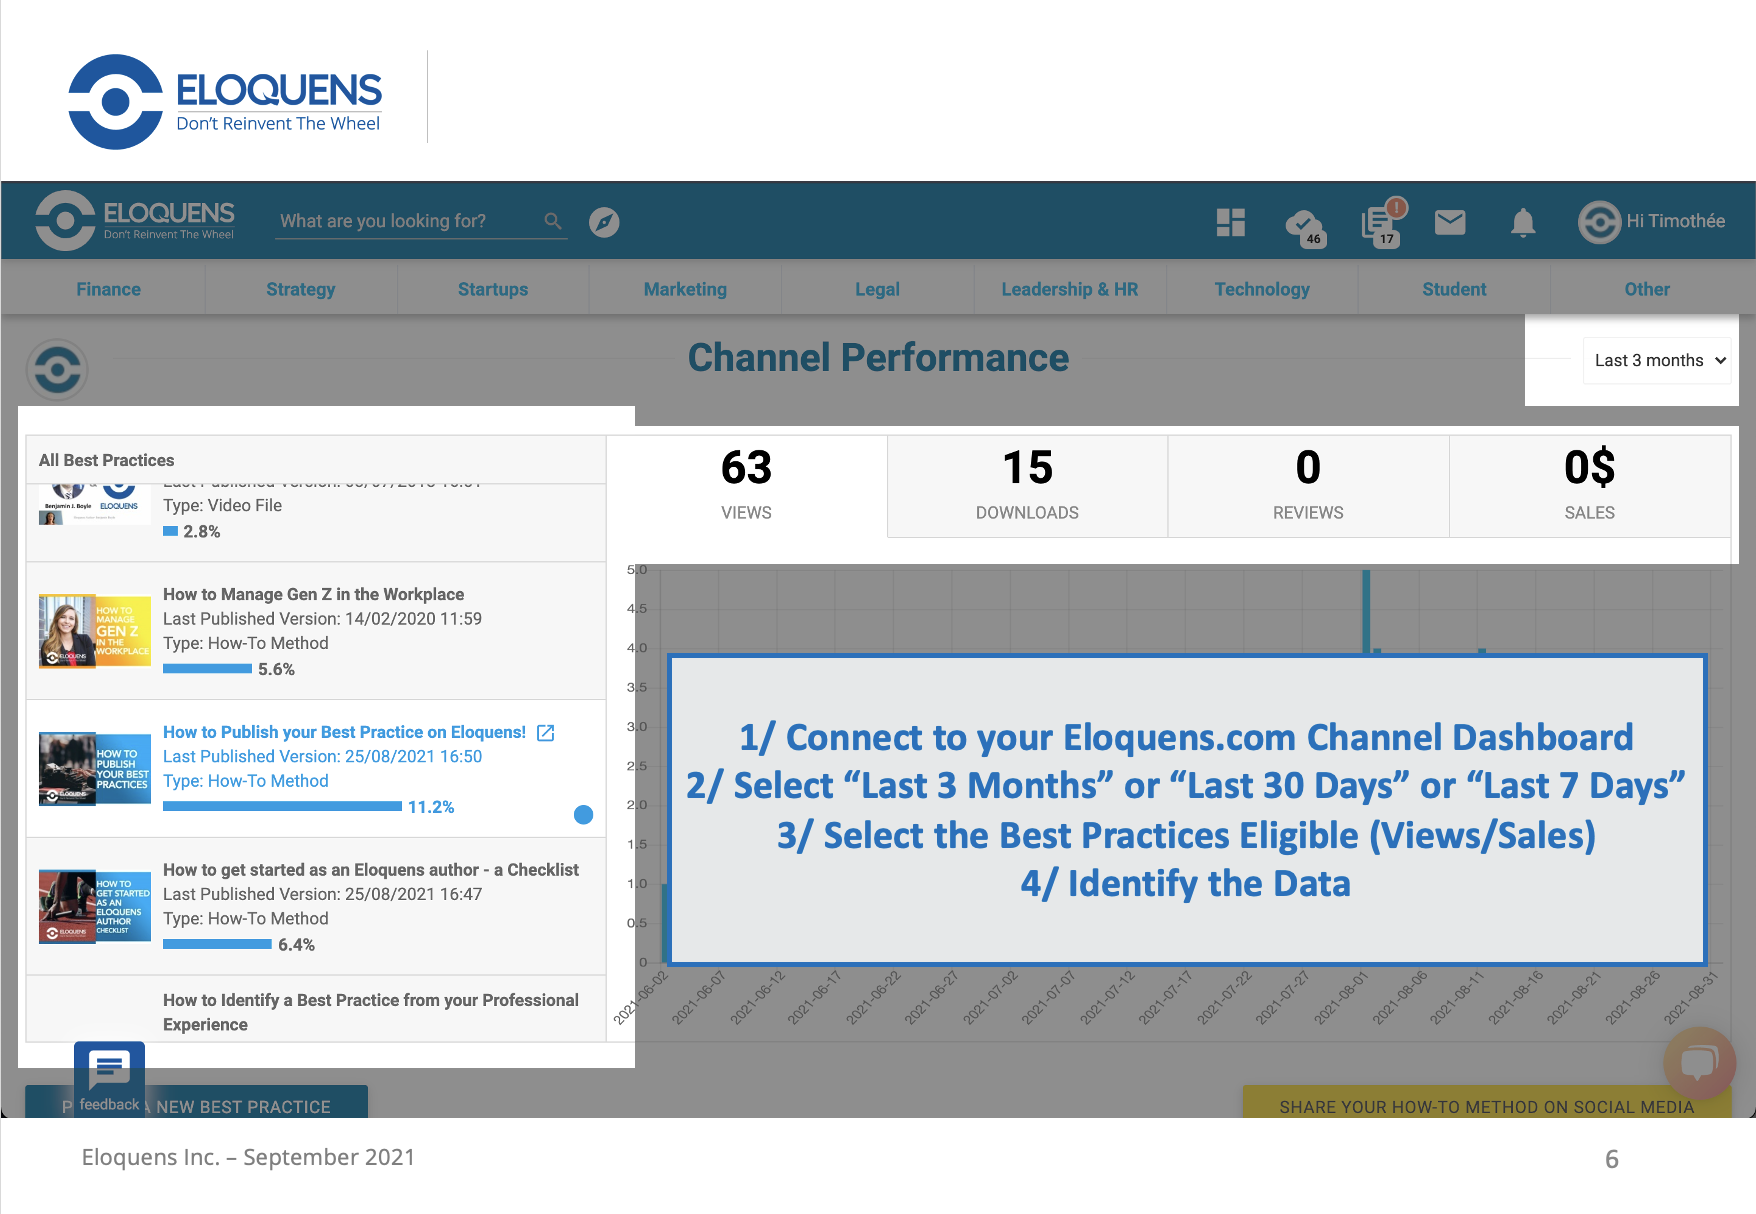
Task: Open 'How to Publish your Best Practice on Eloquens!' link
Action: [x=344, y=733]
